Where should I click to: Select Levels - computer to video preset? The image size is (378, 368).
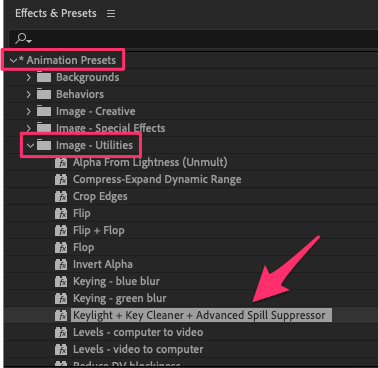point(138,332)
